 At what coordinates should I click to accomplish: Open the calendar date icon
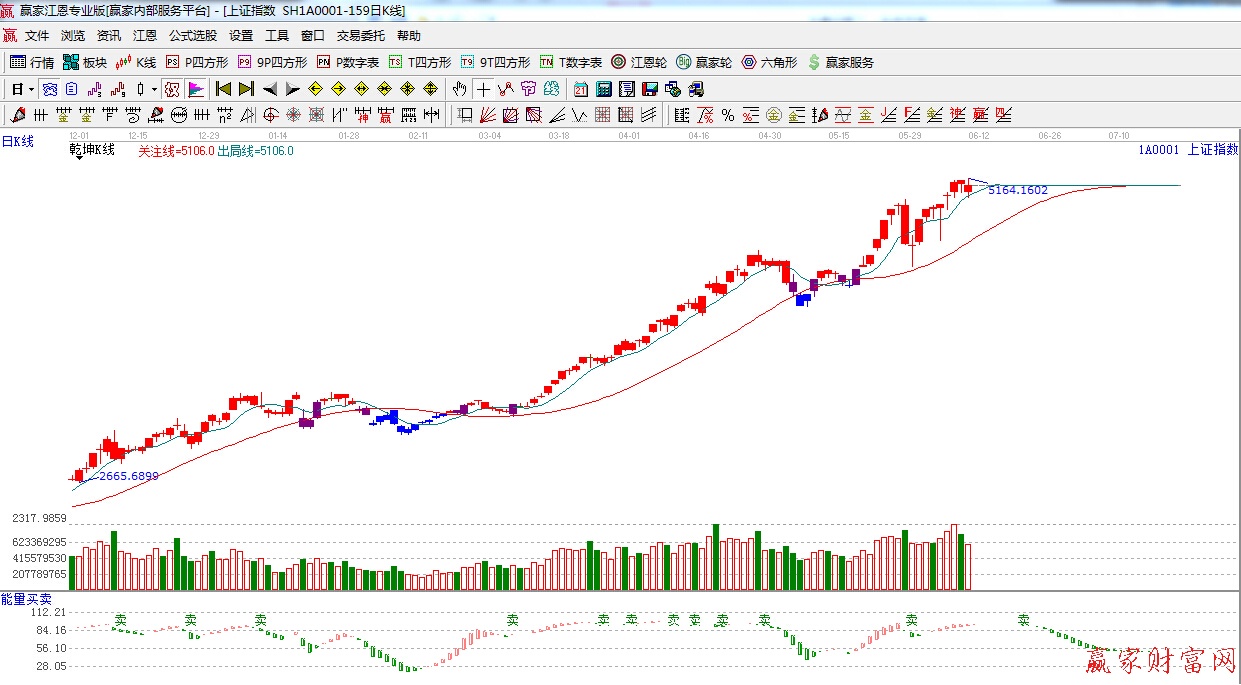point(580,89)
